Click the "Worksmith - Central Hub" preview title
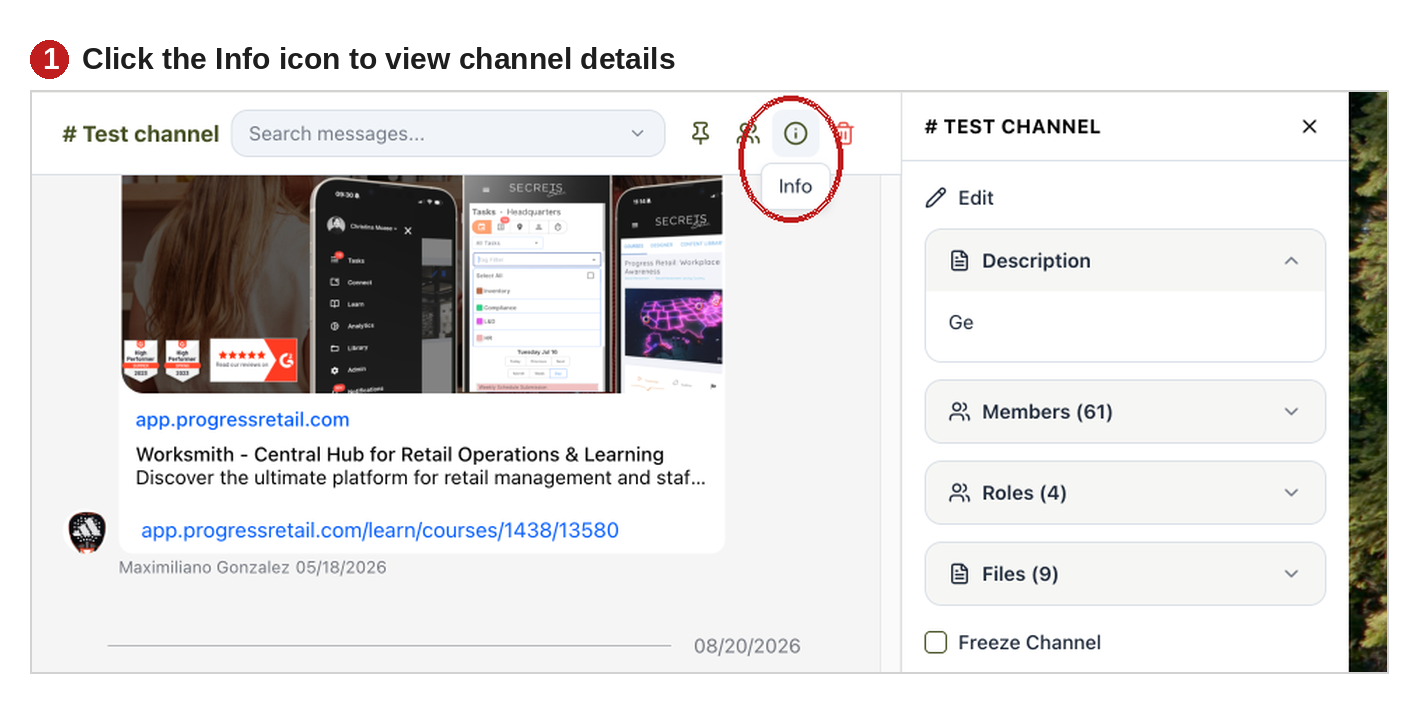Viewport: 1418px width, 703px height. 400,454
